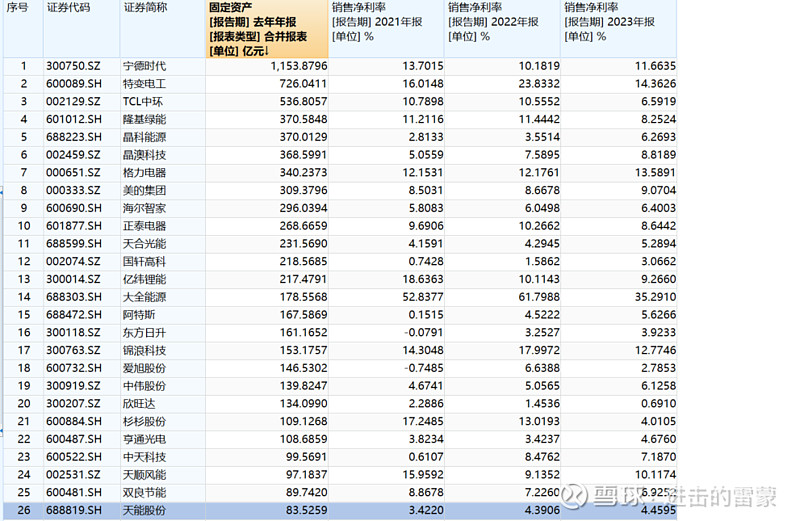Select the 宁德时代 name cell

(144, 66)
